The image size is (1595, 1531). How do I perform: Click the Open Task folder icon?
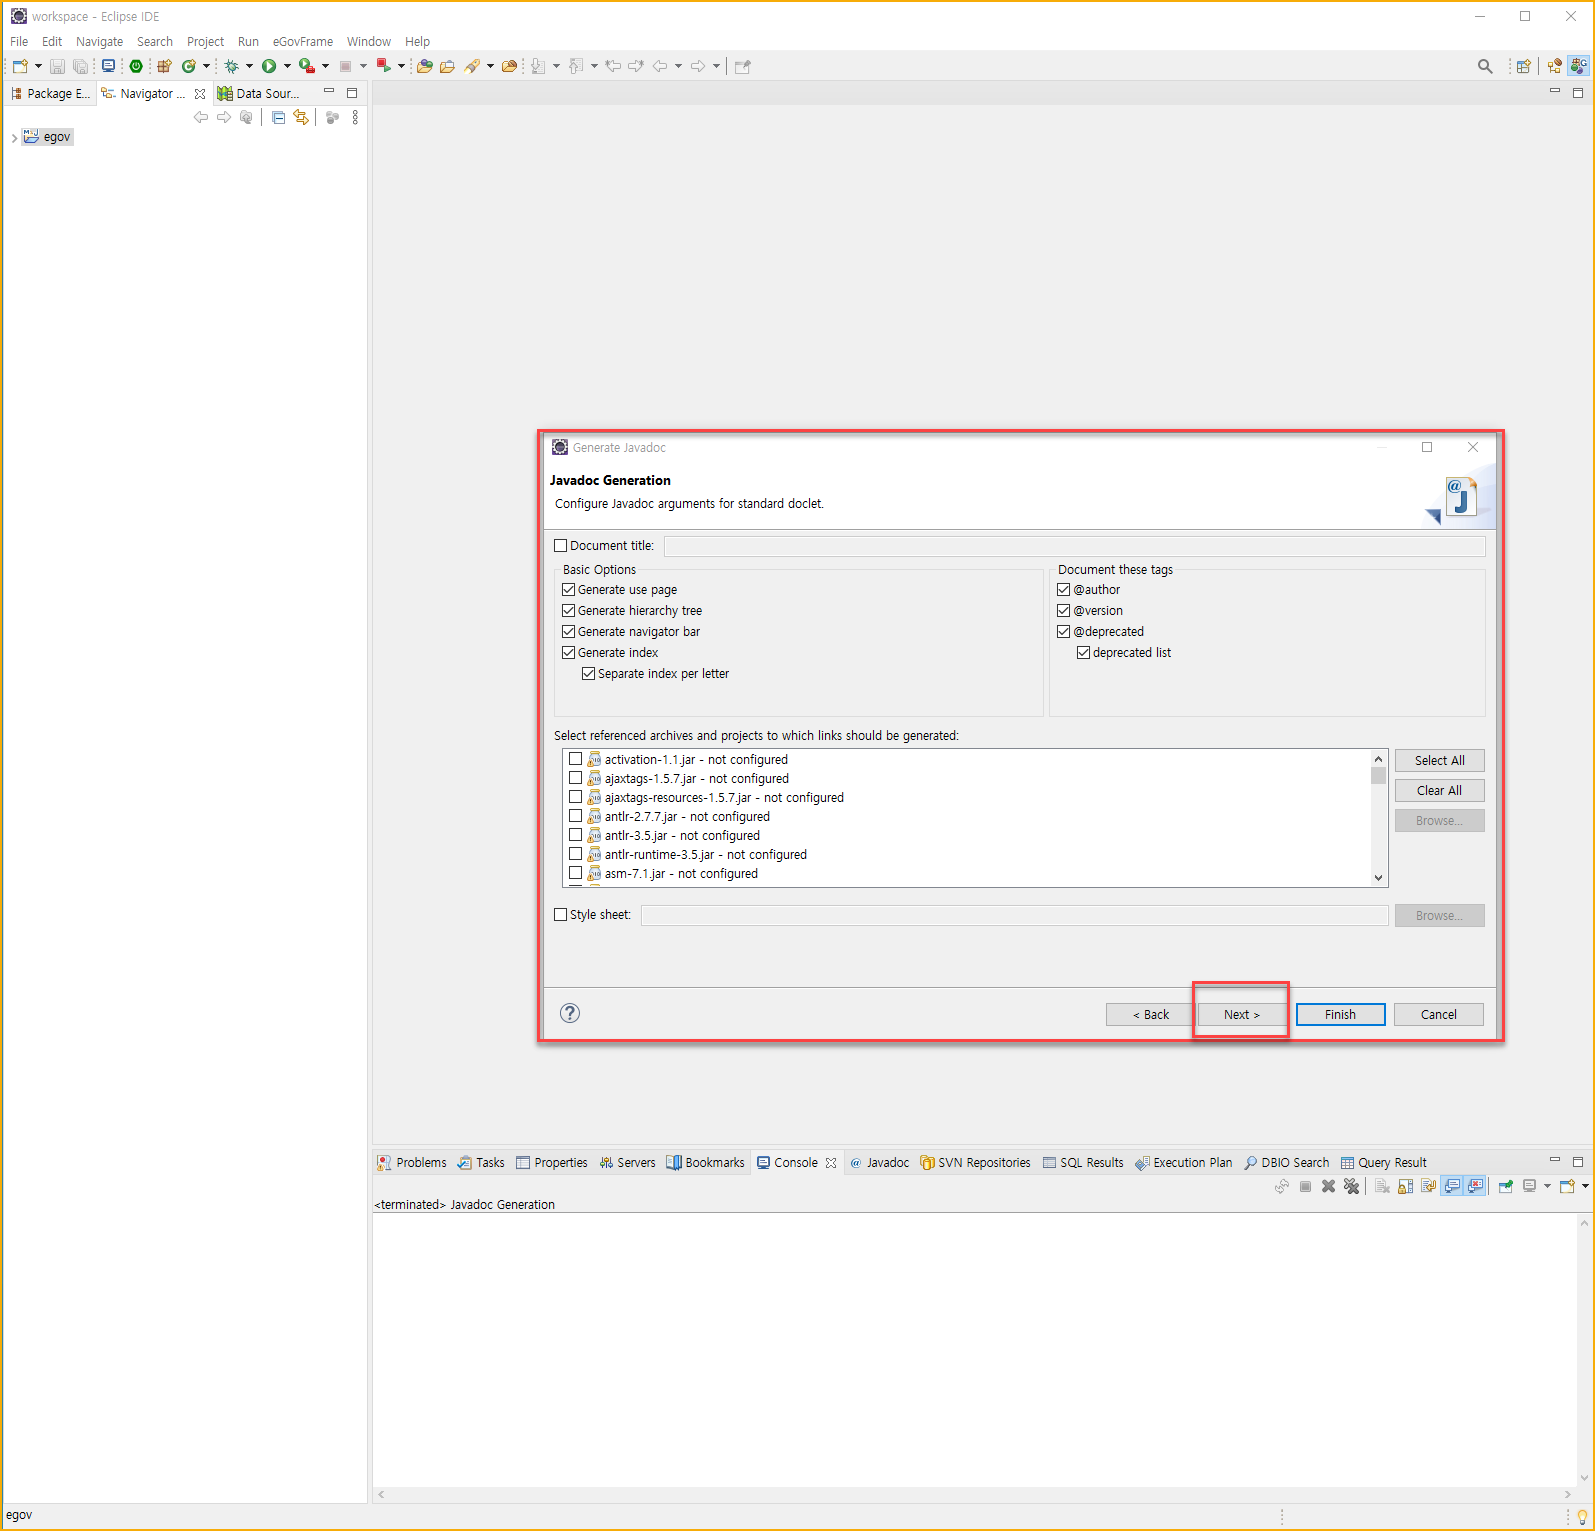(447, 66)
